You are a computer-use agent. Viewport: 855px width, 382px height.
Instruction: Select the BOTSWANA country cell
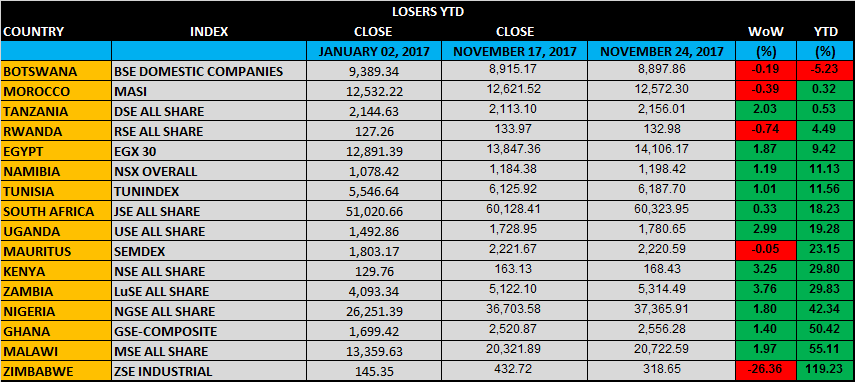coord(56,71)
